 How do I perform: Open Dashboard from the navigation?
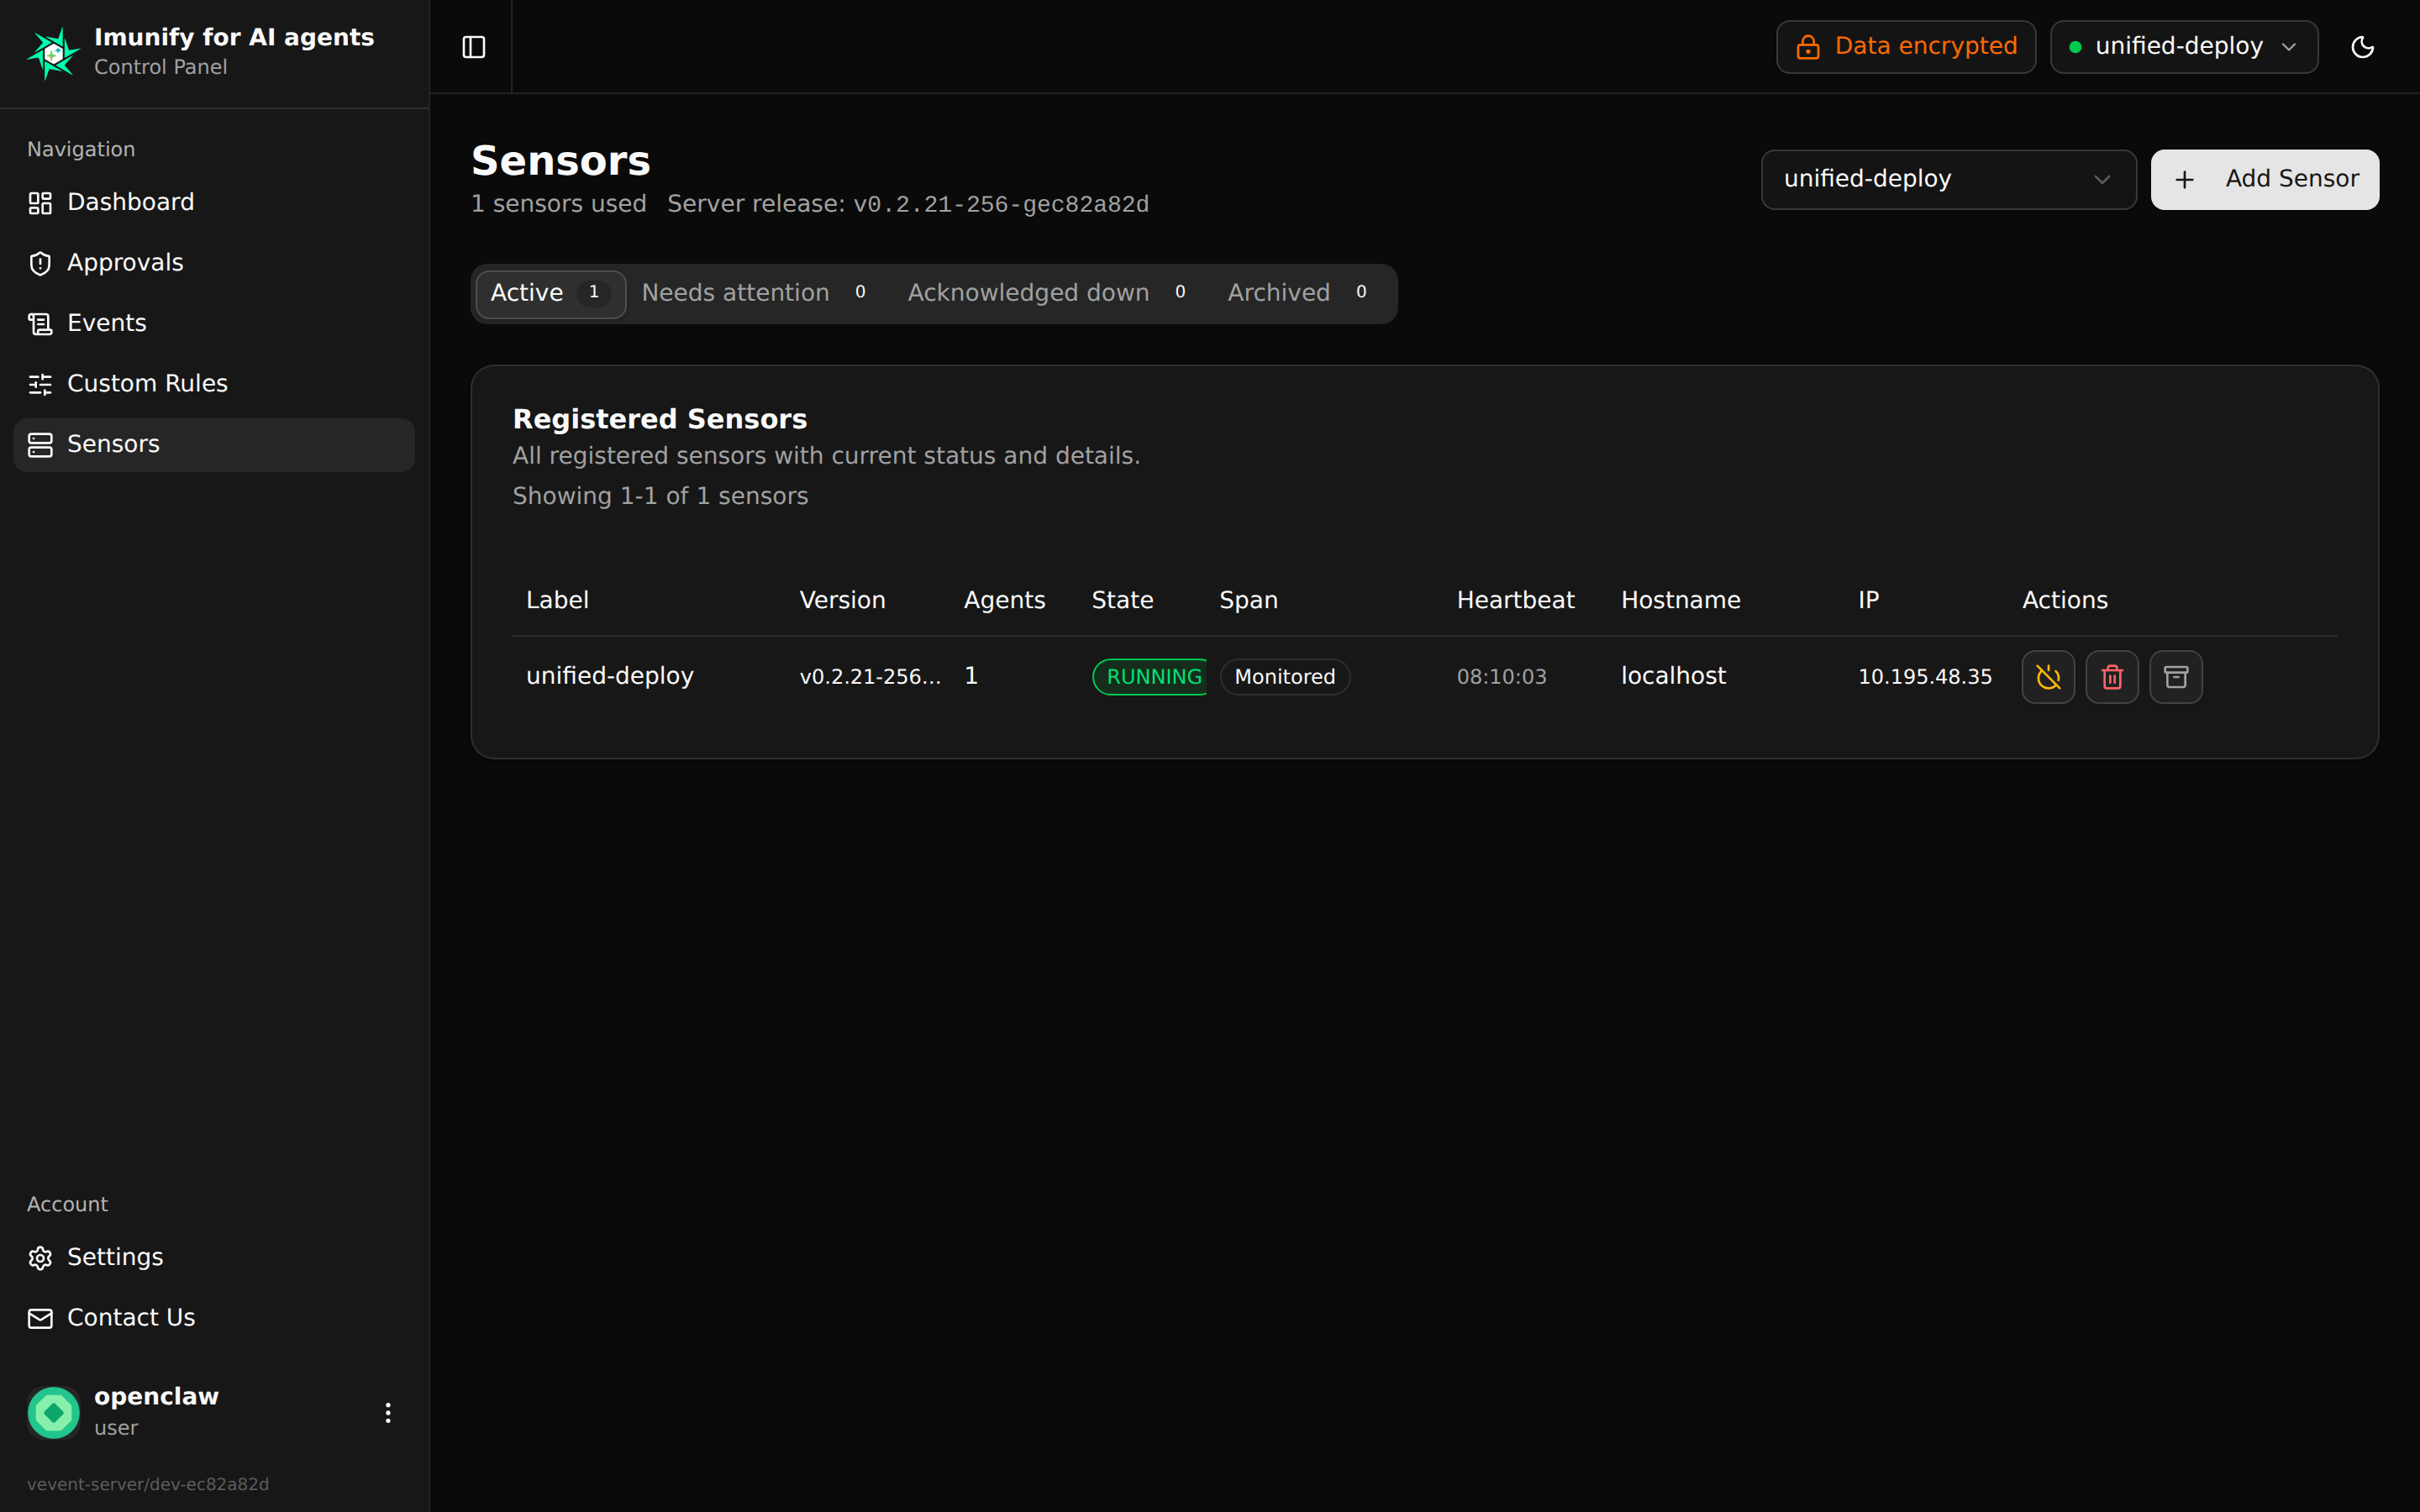tap(214, 203)
